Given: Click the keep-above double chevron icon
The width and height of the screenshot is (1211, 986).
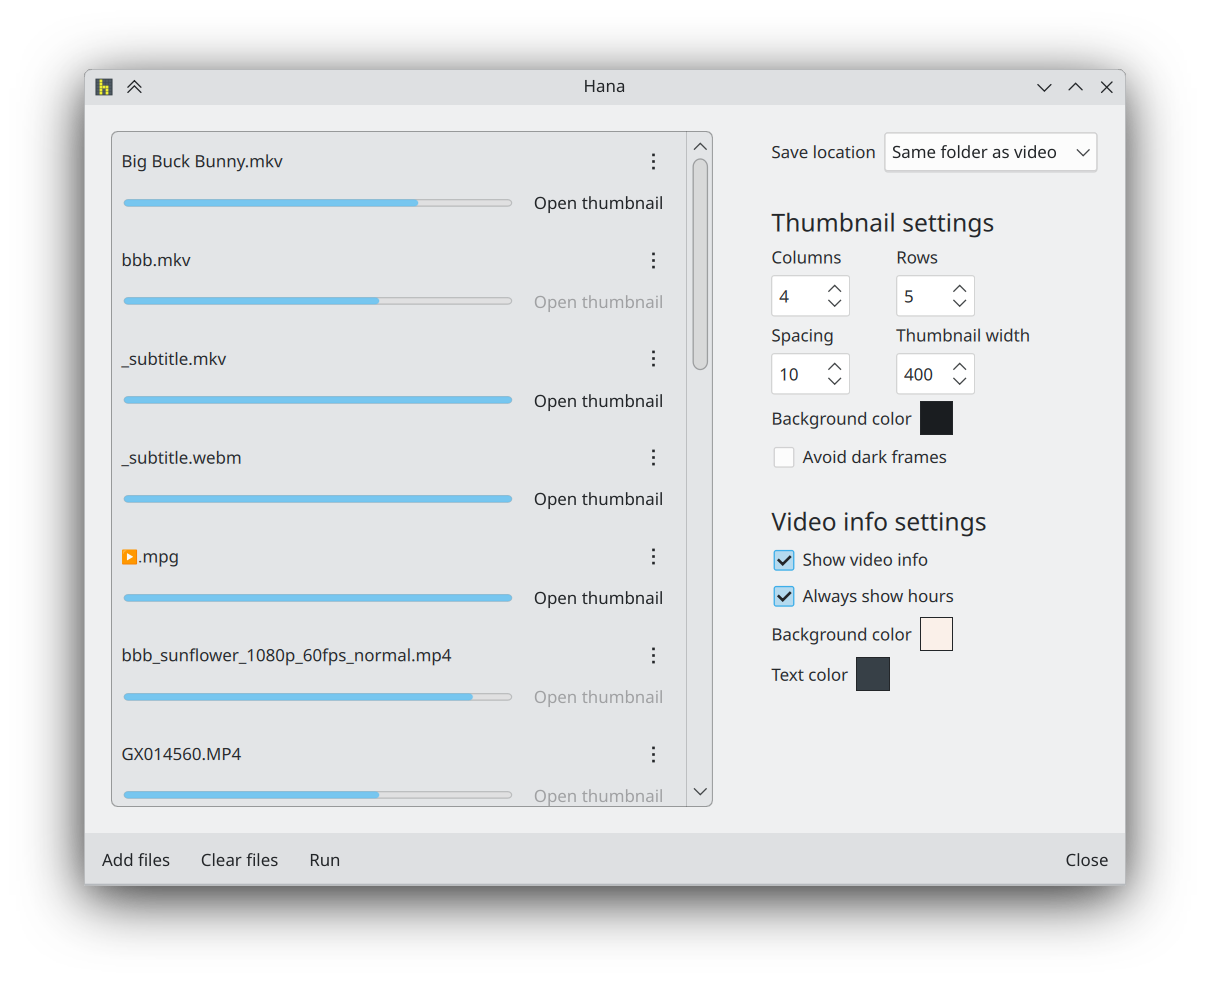Looking at the screenshot, I should 135,87.
